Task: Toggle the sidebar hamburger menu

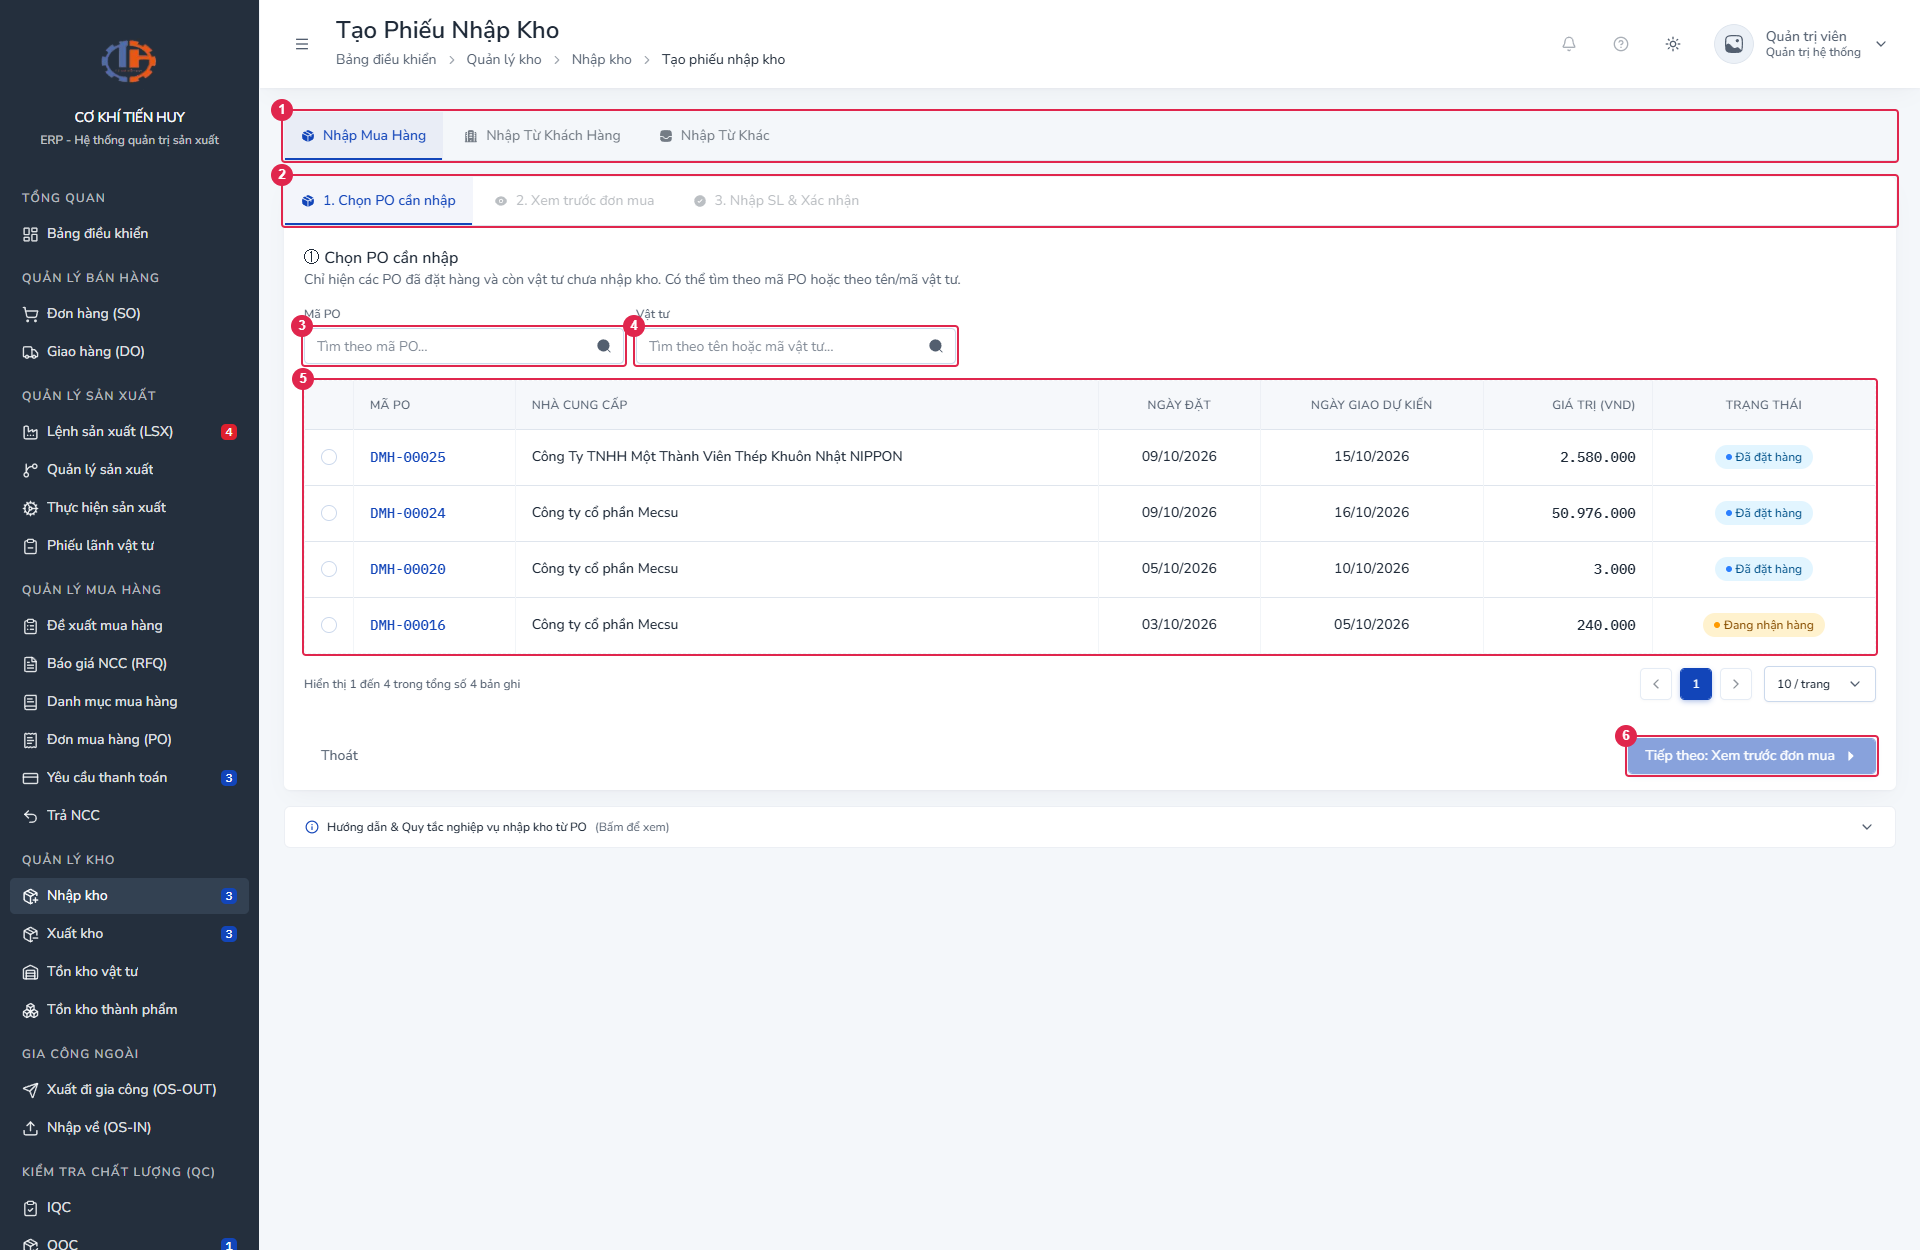Action: tap(302, 44)
